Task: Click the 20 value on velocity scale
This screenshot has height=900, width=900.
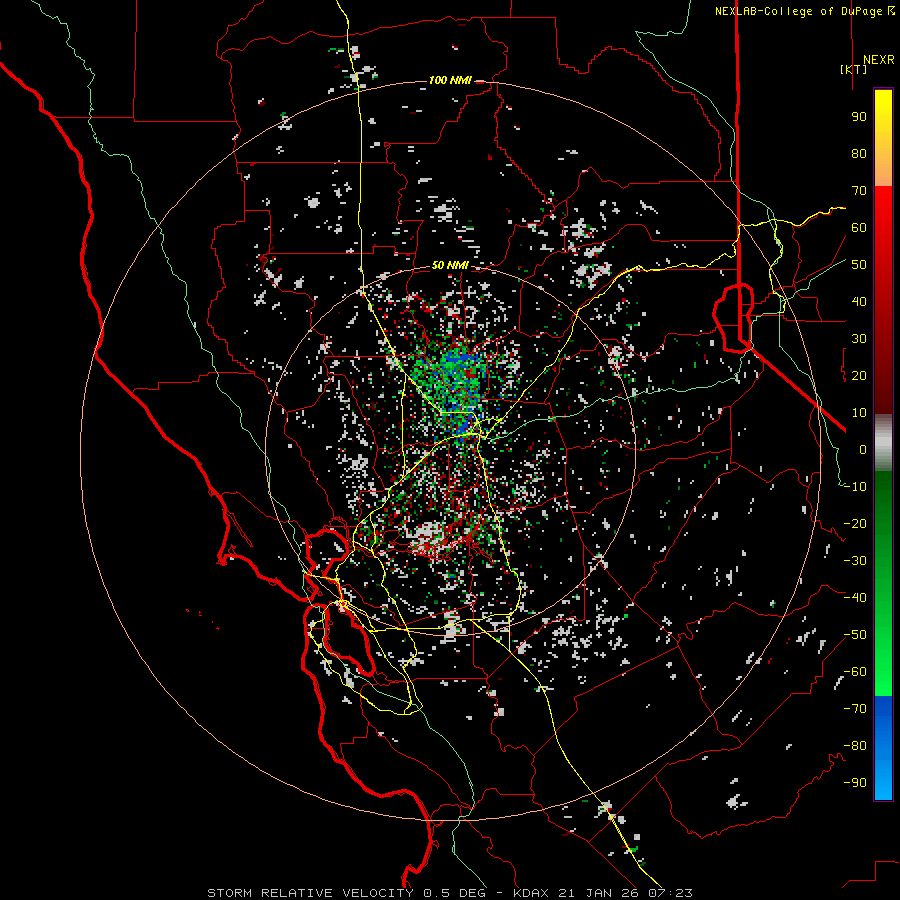Action: pos(859,376)
